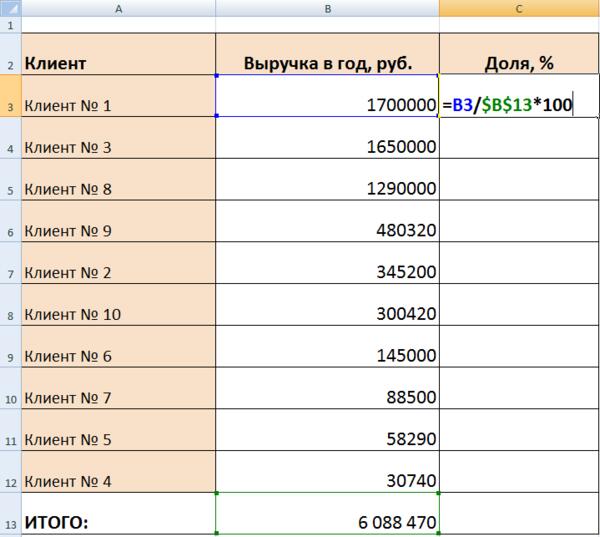
Task: Click the 'Клиент' header cell
Action: (x=119, y=54)
